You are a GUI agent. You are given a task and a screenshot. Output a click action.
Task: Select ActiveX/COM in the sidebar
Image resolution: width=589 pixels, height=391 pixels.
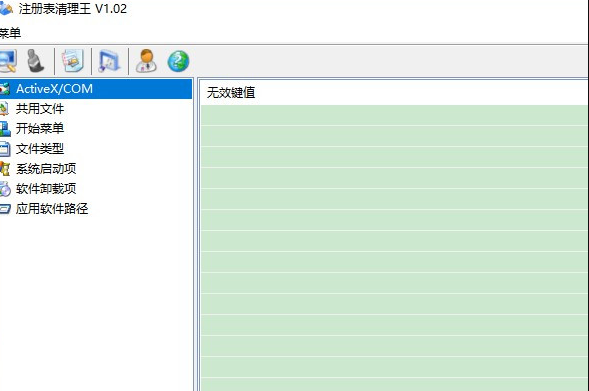coord(96,89)
